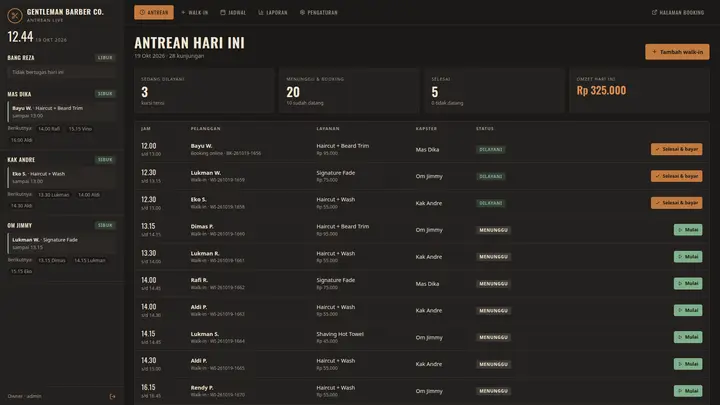This screenshot has width=720, height=405.
Task: Click the Antrean Hari Ini heading
Action: (x=189, y=43)
